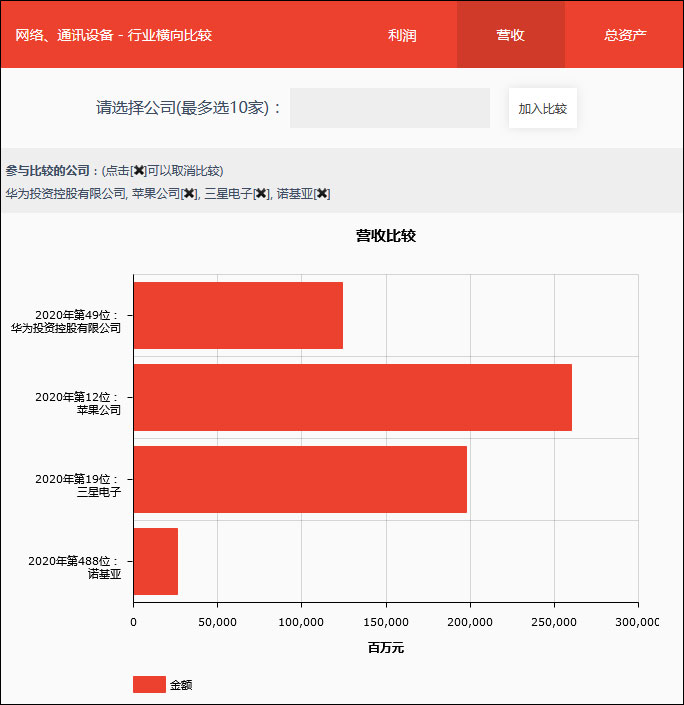Click the 营收比较 chart title
The height and width of the screenshot is (705, 684).
coord(386,236)
